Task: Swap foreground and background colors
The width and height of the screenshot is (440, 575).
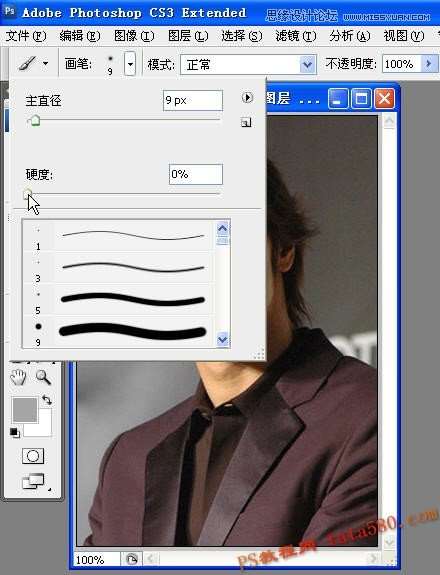Action: tap(47, 400)
